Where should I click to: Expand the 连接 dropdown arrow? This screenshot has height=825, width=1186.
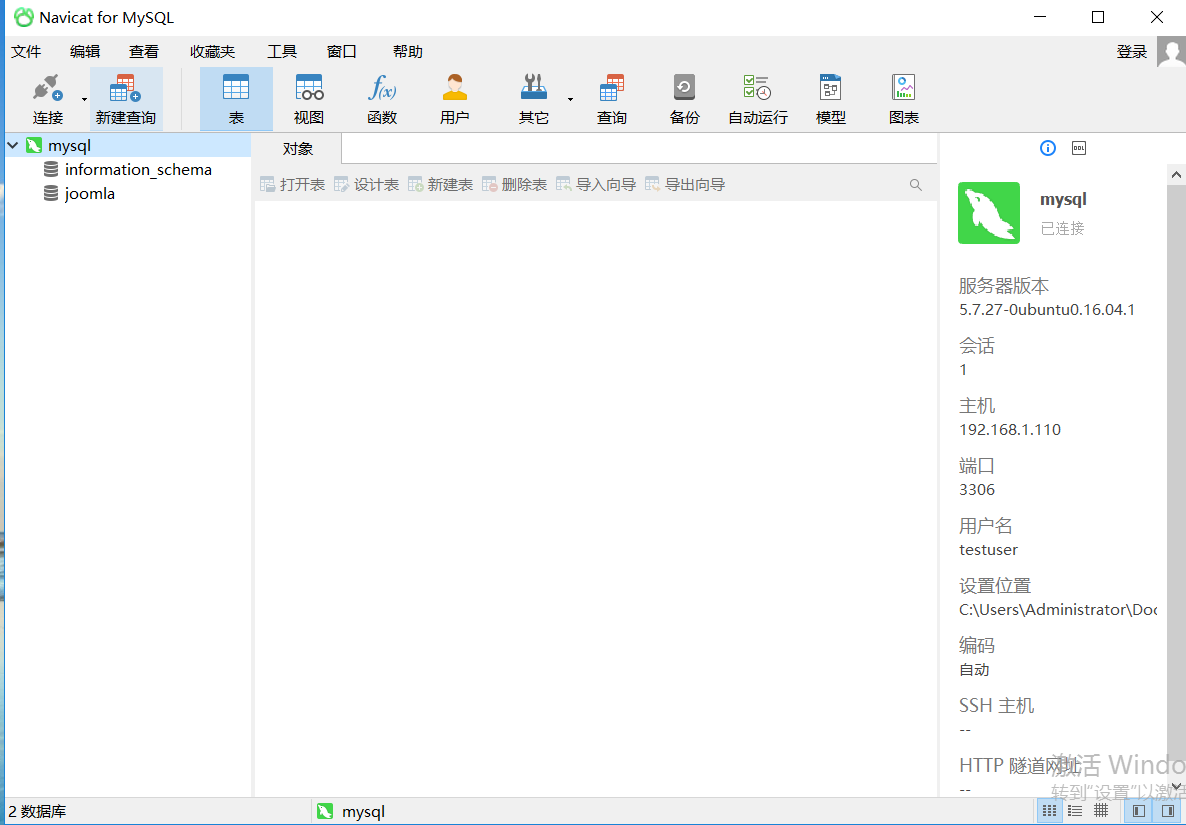[84, 99]
